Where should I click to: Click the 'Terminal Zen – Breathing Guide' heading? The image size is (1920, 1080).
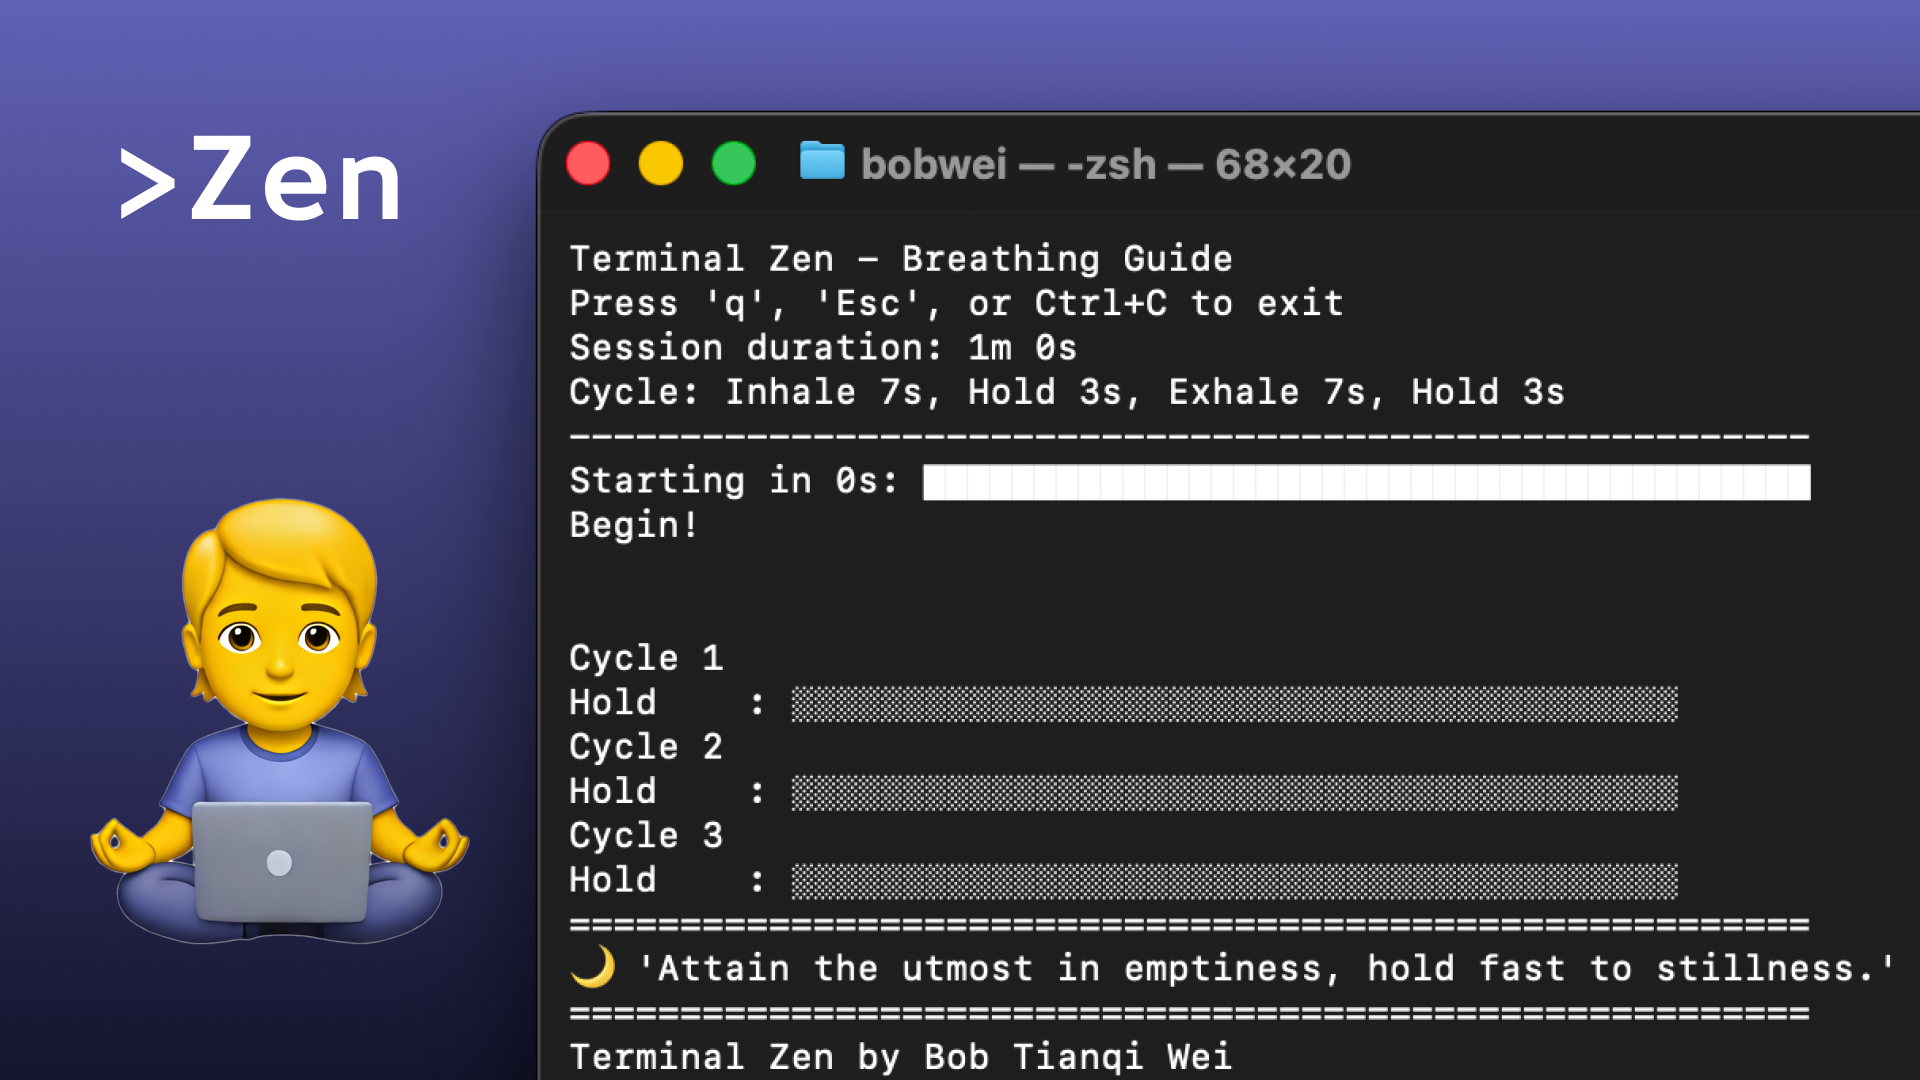pyautogui.click(x=900, y=259)
